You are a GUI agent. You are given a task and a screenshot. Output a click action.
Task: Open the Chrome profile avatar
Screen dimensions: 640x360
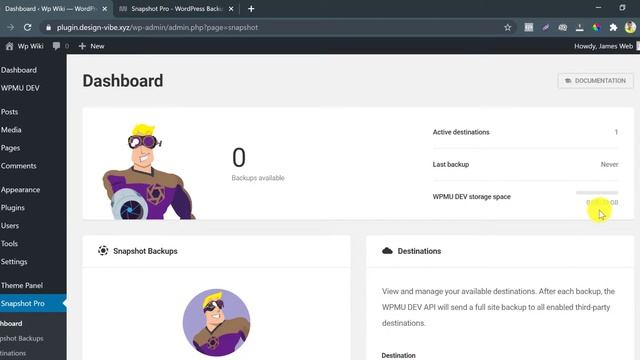click(x=630, y=27)
